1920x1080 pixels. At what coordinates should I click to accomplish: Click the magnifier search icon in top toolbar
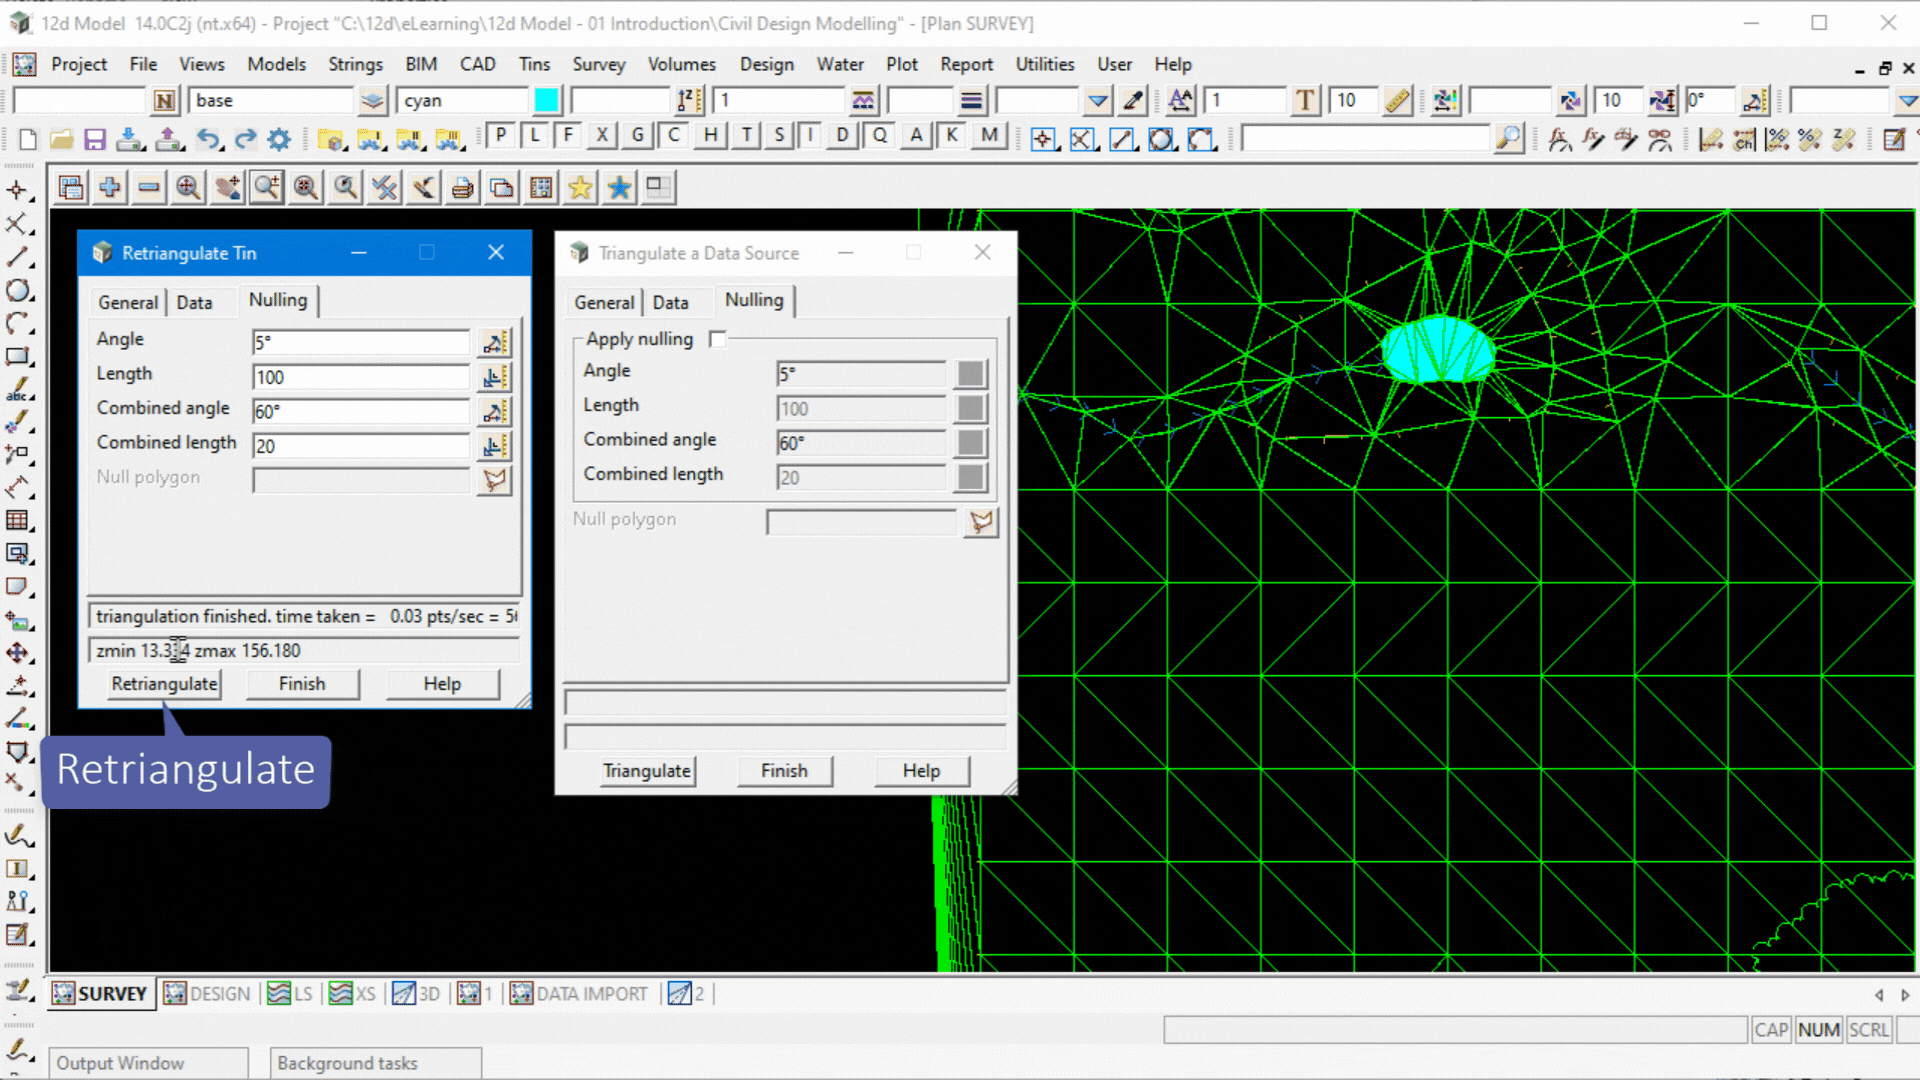coord(1508,139)
